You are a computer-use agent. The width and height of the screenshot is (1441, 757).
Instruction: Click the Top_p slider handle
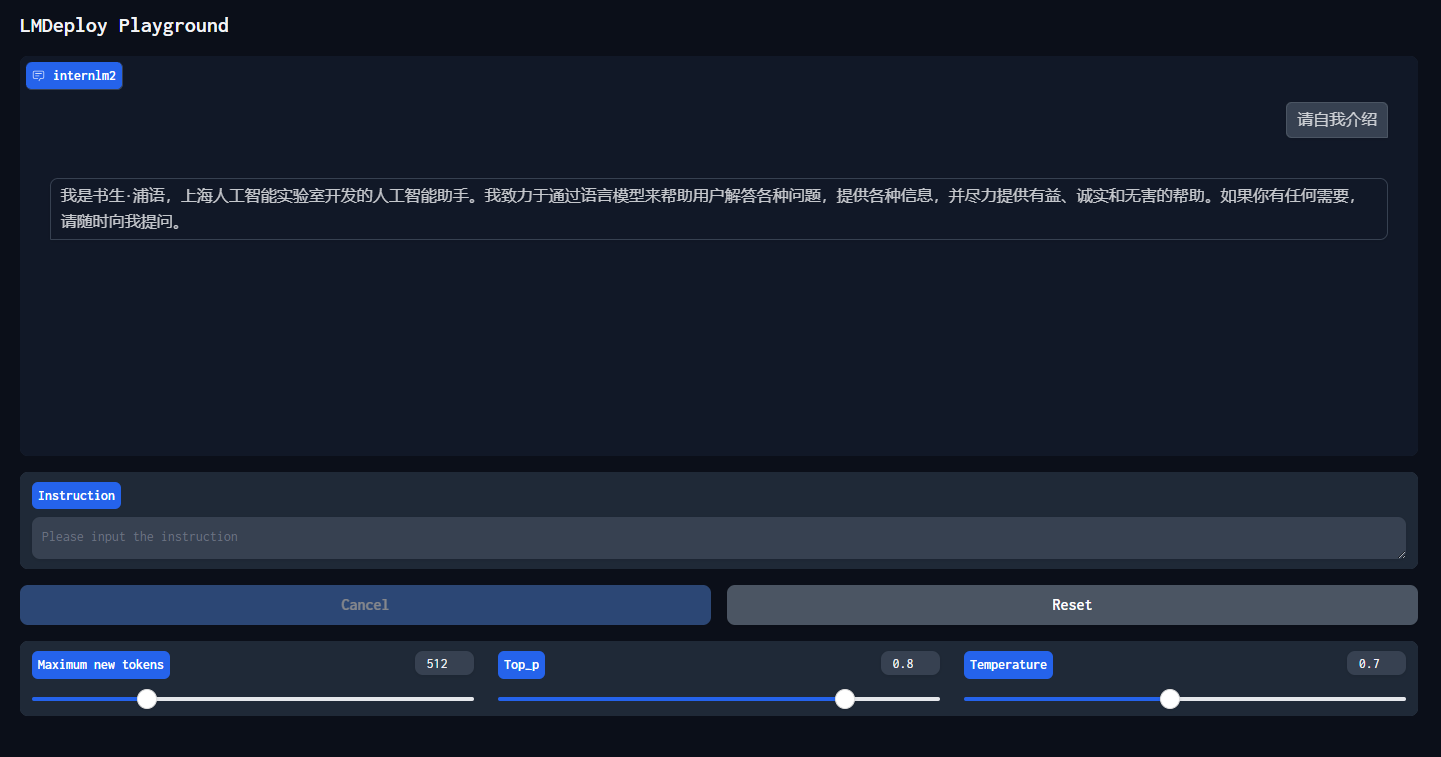click(845, 699)
